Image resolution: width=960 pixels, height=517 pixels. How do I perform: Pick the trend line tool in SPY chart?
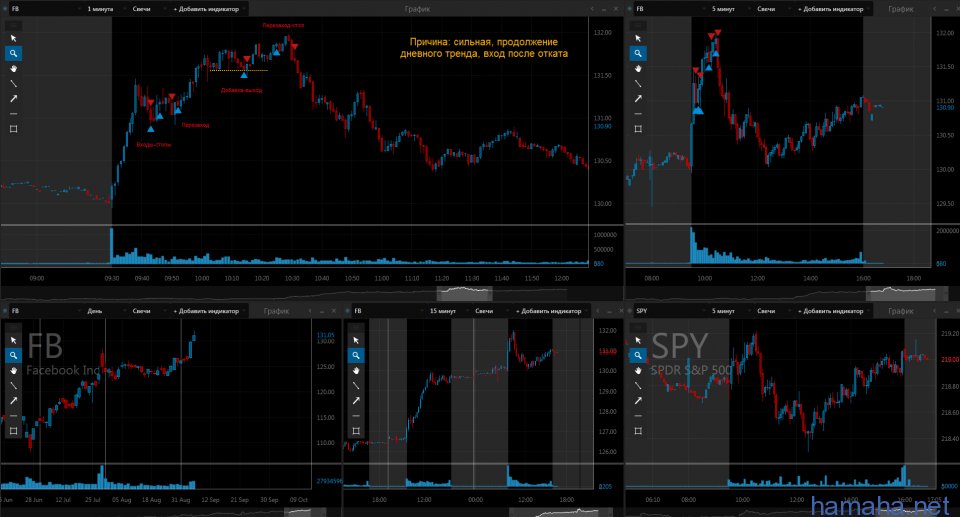[x=638, y=385]
